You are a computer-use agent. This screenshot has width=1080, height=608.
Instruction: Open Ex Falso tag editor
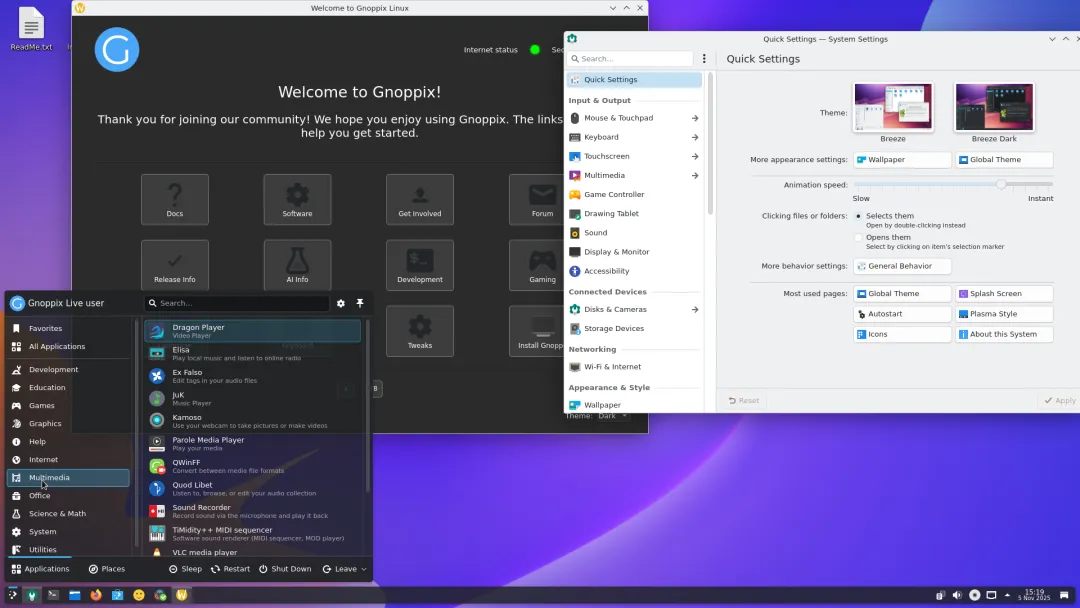(252, 376)
